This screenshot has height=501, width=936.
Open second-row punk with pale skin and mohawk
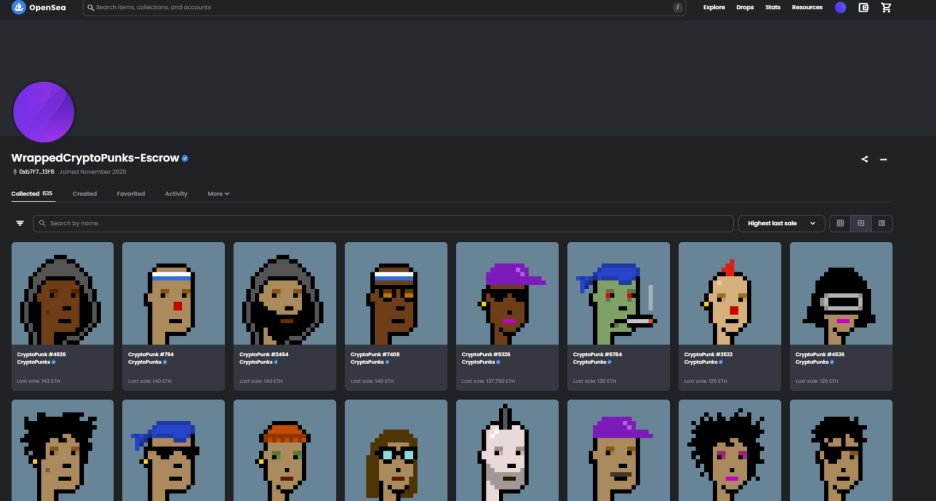(507, 450)
